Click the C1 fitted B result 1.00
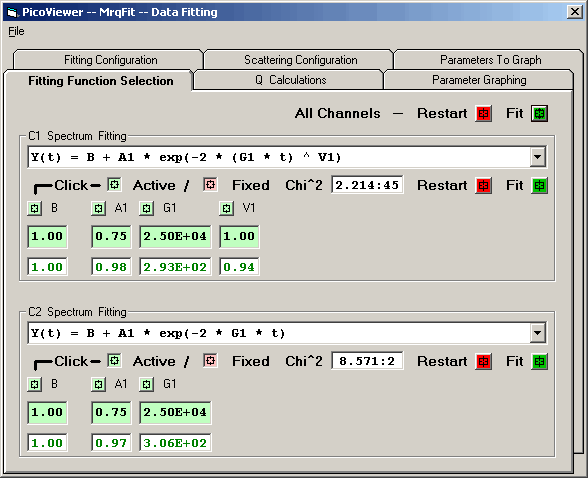588x478 pixels. click(x=47, y=267)
